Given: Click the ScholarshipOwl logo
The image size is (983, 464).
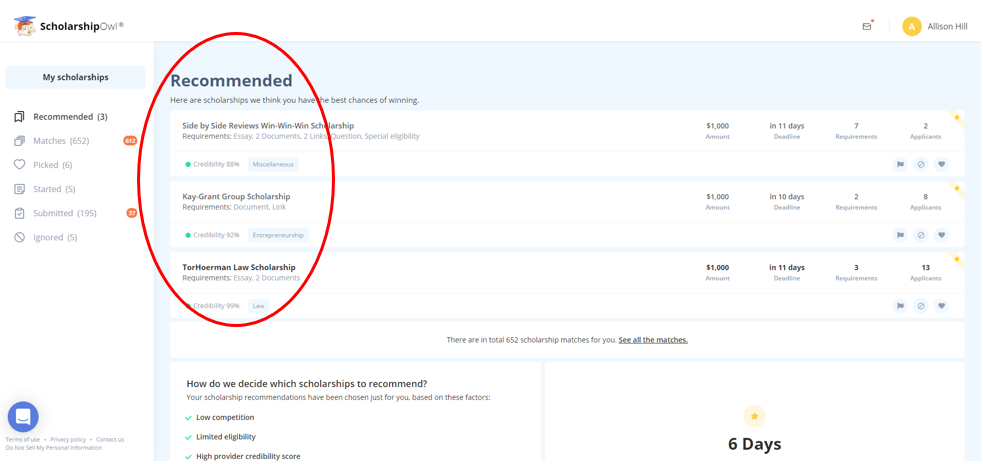Looking at the screenshot, I should pos(69,26).
